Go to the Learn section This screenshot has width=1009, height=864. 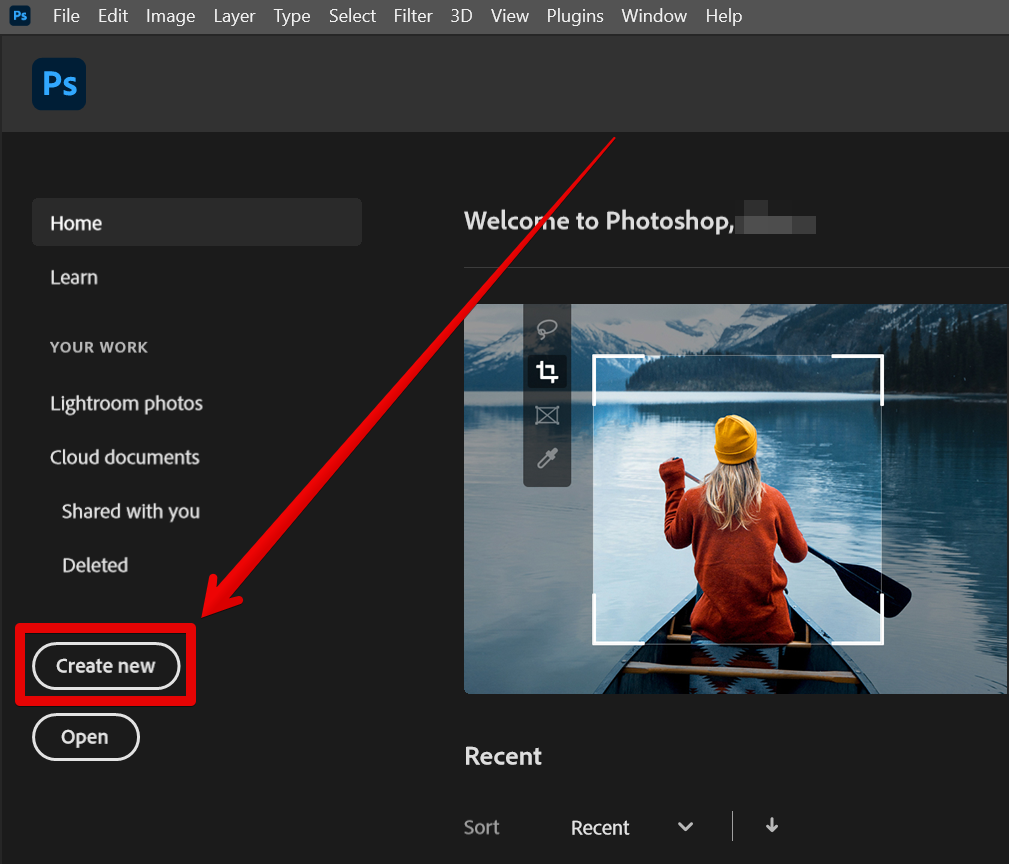click(74, 277)
